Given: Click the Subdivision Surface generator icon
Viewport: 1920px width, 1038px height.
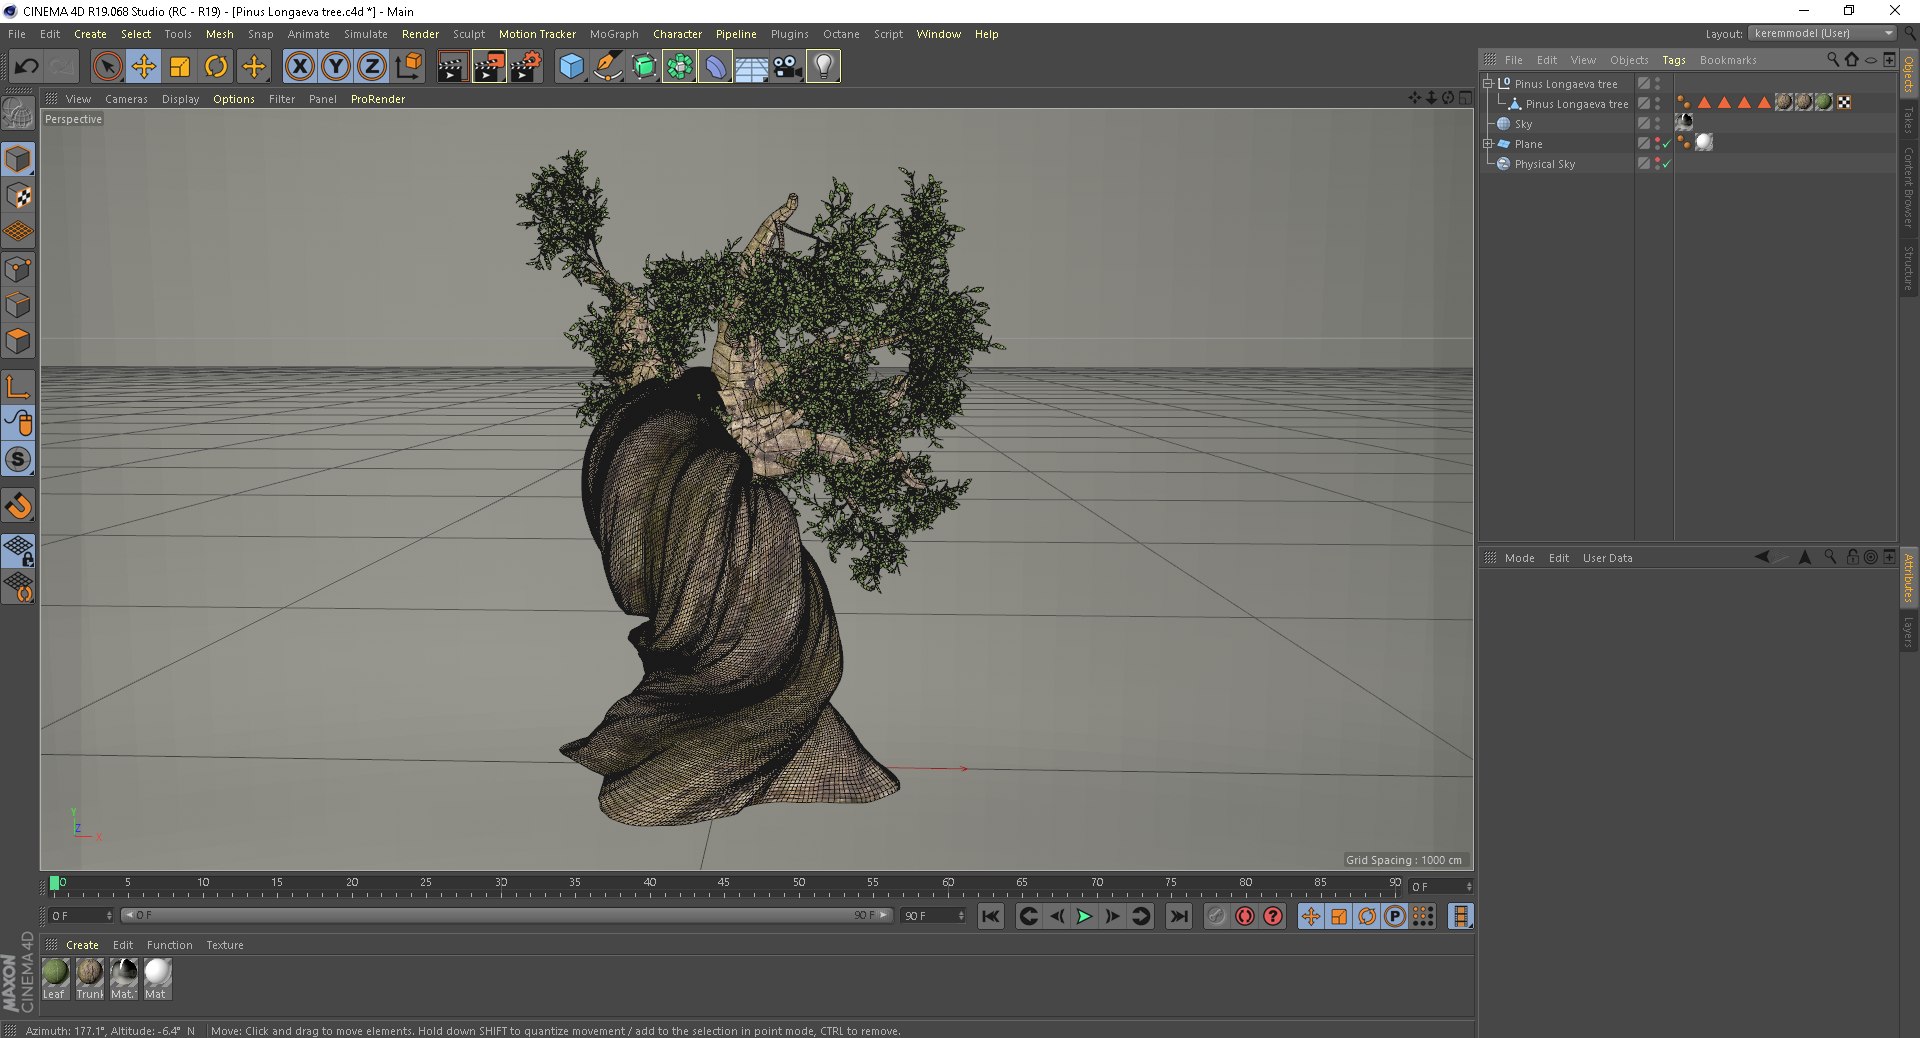Looking at the screenshot, I should 643,67.
